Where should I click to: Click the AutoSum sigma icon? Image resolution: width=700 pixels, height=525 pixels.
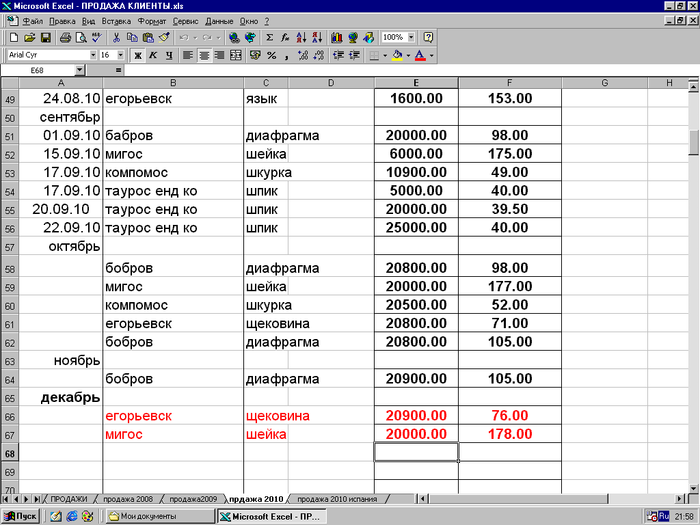[269, 37]
